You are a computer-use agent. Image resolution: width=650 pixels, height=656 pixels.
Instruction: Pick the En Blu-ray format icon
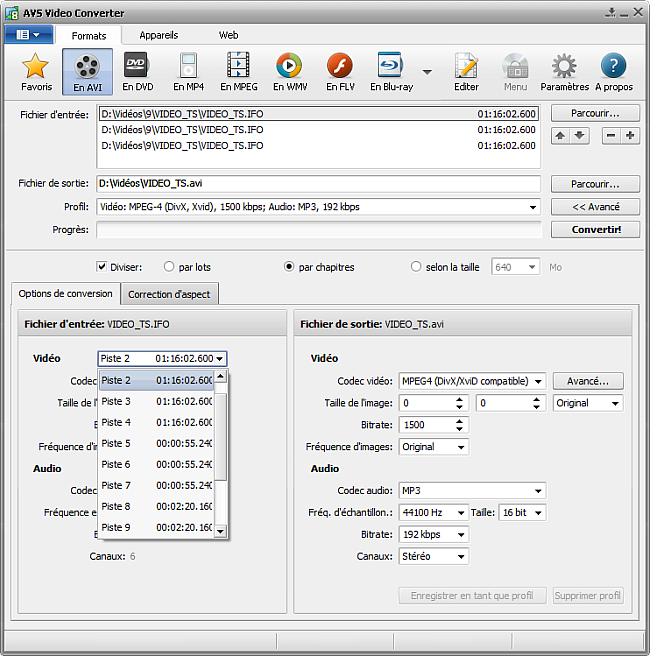click(x=391, y=72)
